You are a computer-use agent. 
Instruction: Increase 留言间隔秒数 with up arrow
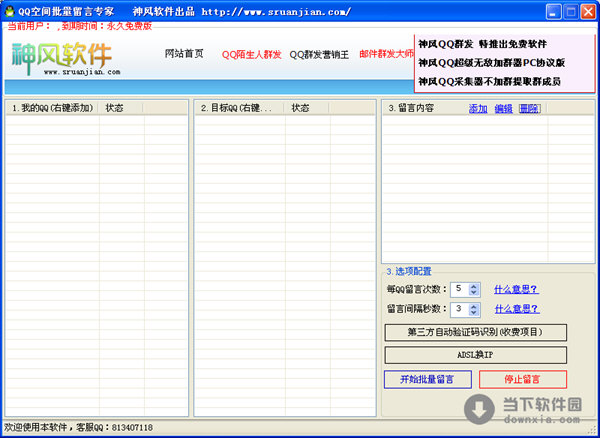(x=474, y=306)
